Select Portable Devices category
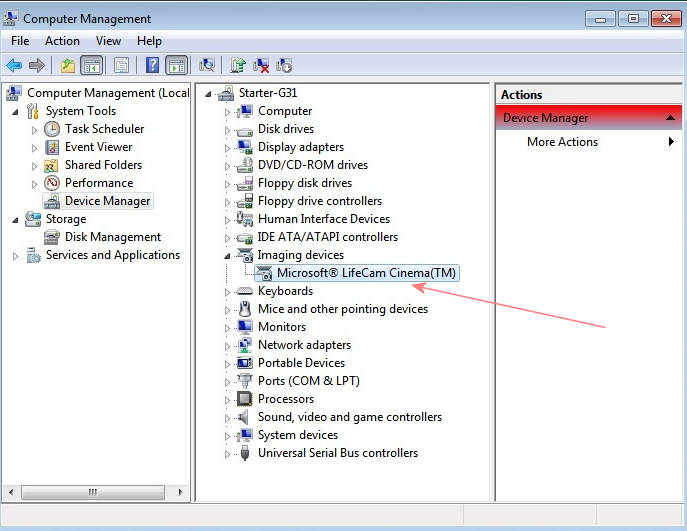 (x=301, y=363)
